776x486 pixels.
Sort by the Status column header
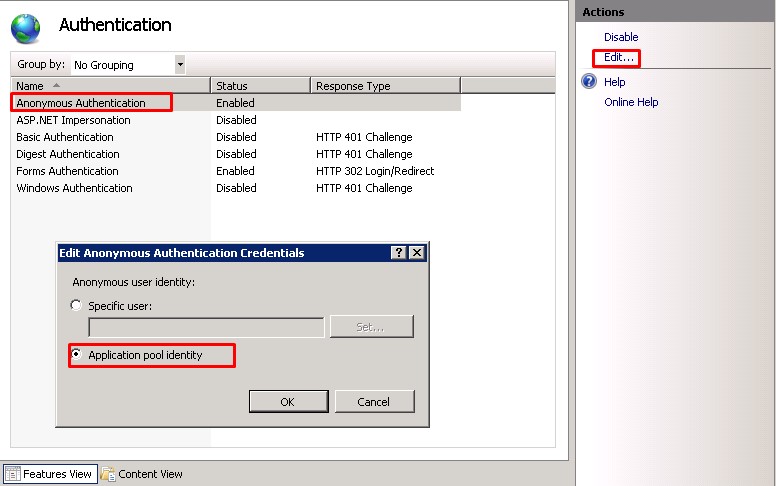coord(260,86)
